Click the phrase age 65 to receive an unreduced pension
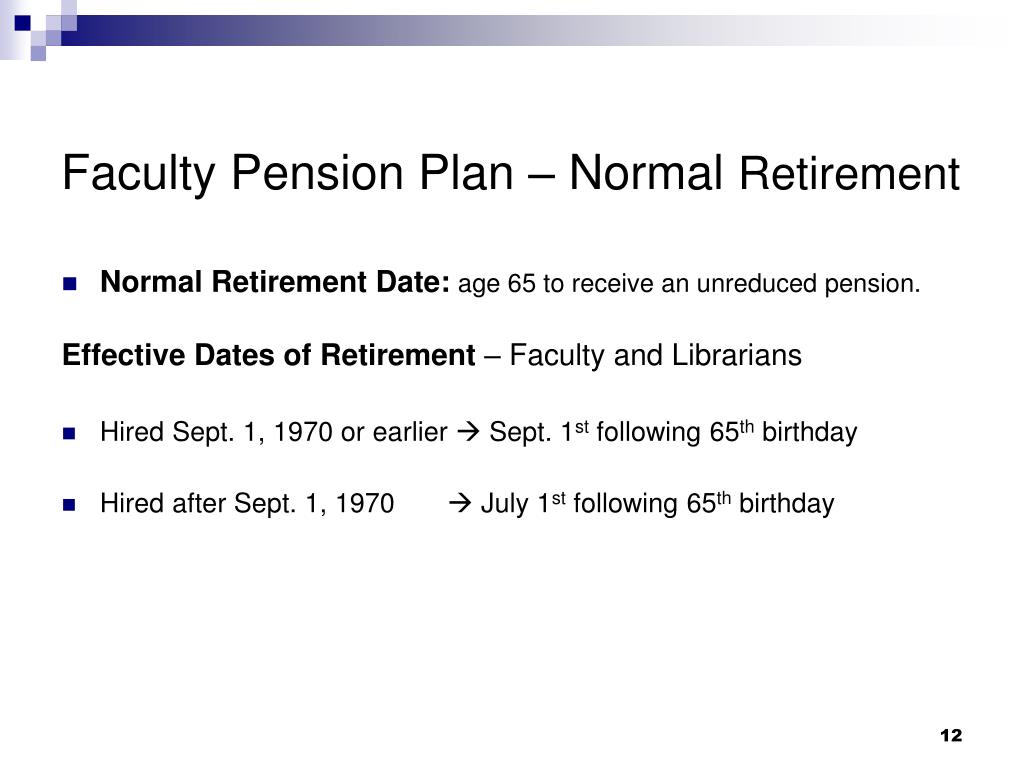Viewport: 1024px width, 768px height. pyautogui.click(x=689, y=284)
